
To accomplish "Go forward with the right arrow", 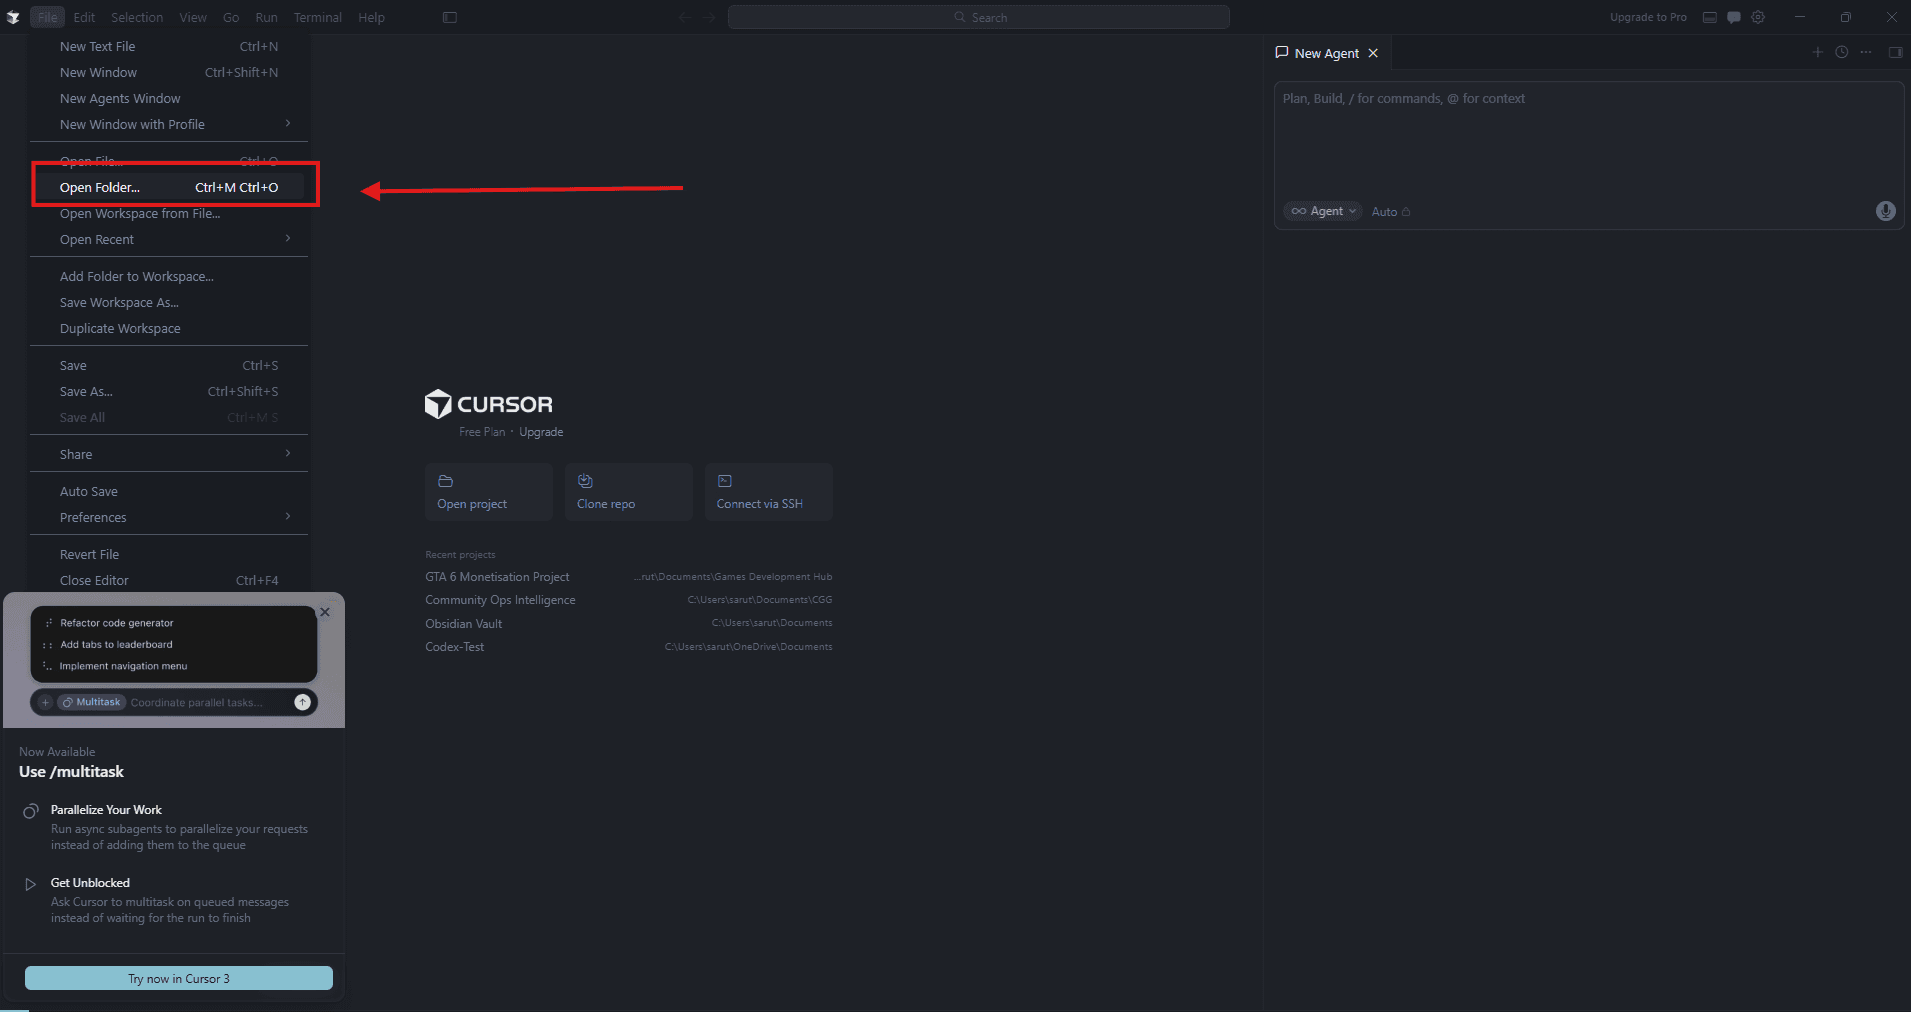I will (x=709, y=17).
